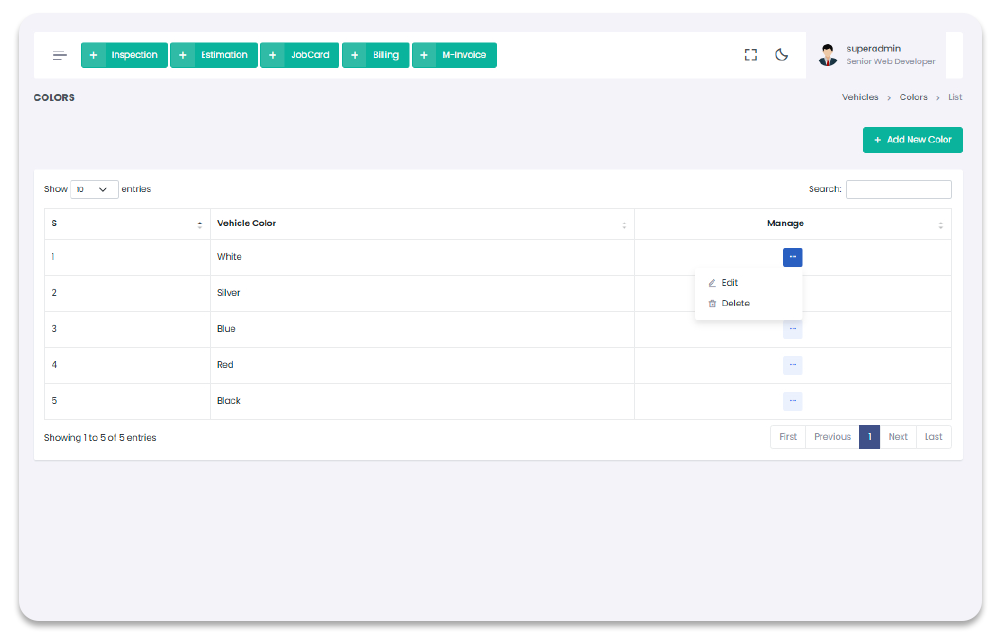Open the JobCard quick-add button
This screenshot has height=633, width=1000.
(x=299, y=55)
